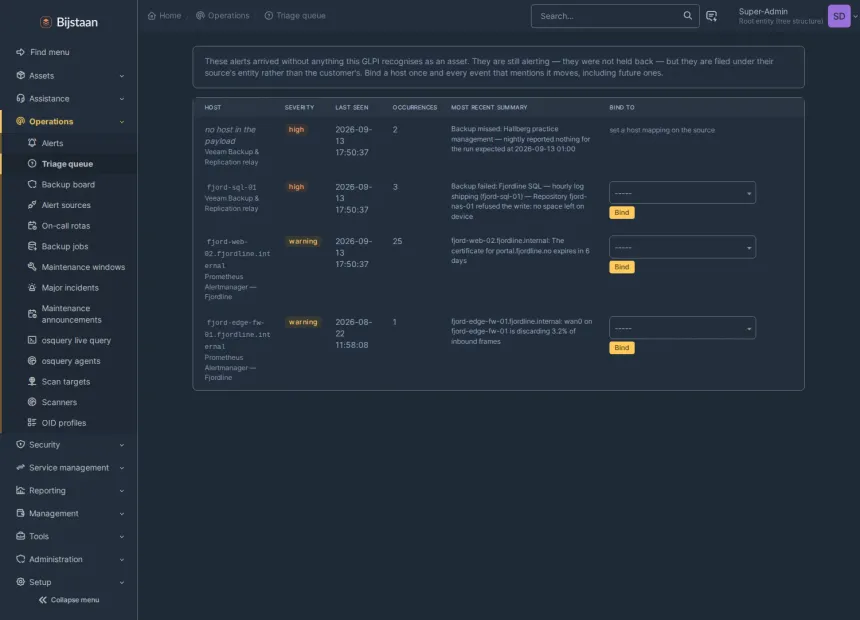Click the Maintenance announcements icon
The height and width of the screenshot is (620, 860).
click(x=32, y=314)
